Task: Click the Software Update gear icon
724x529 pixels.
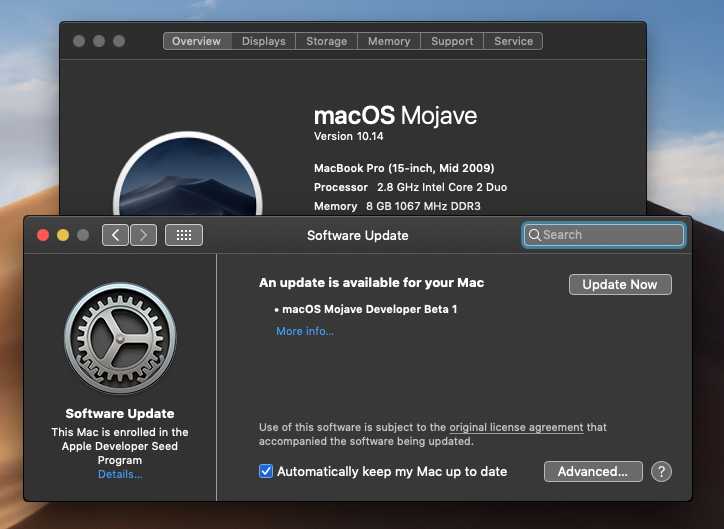Action: coord(120,338)
